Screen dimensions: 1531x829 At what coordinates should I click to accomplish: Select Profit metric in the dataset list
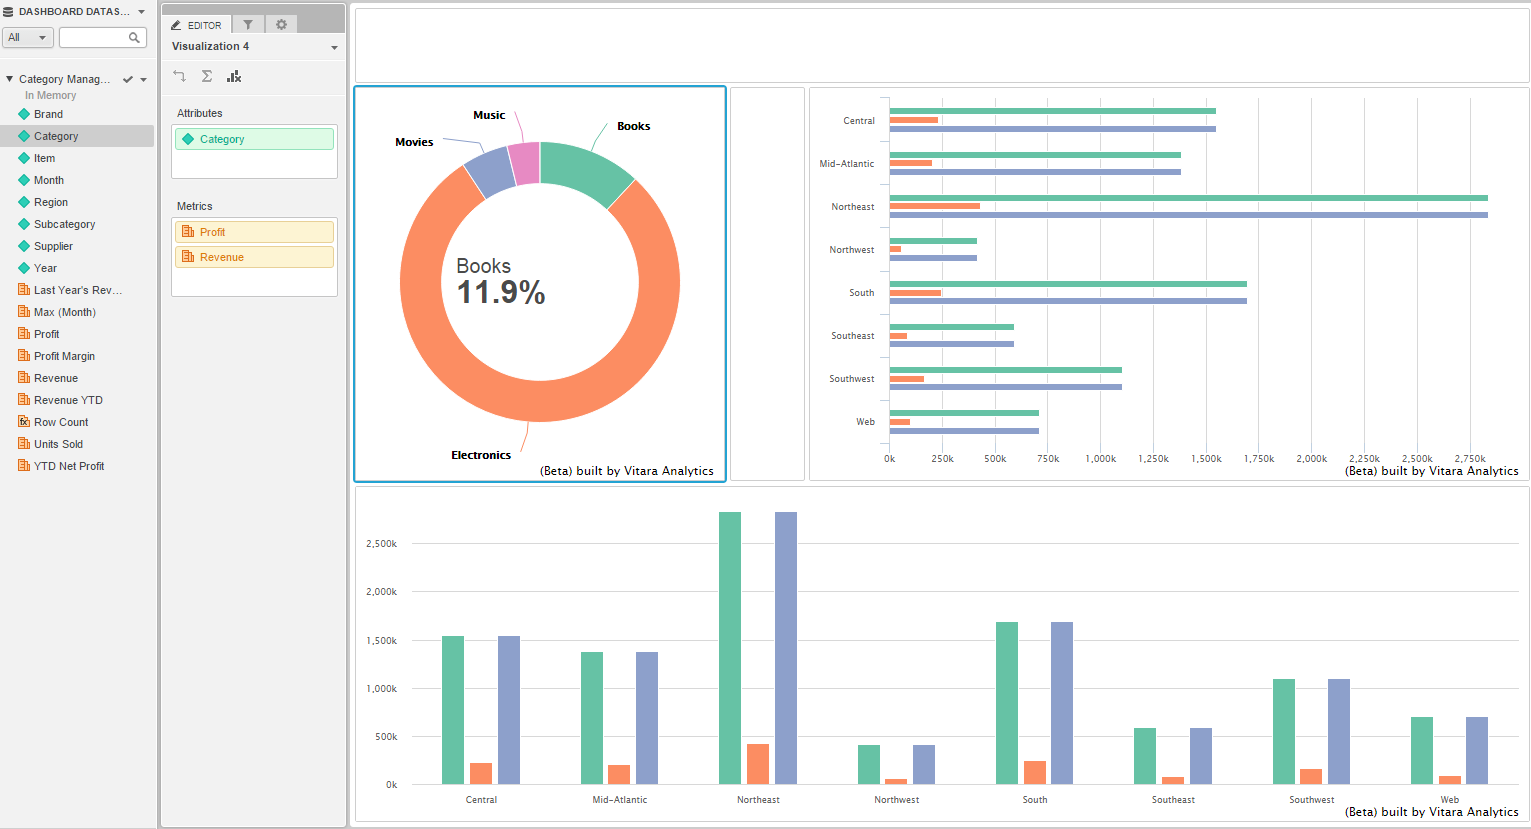pos(47,334)
